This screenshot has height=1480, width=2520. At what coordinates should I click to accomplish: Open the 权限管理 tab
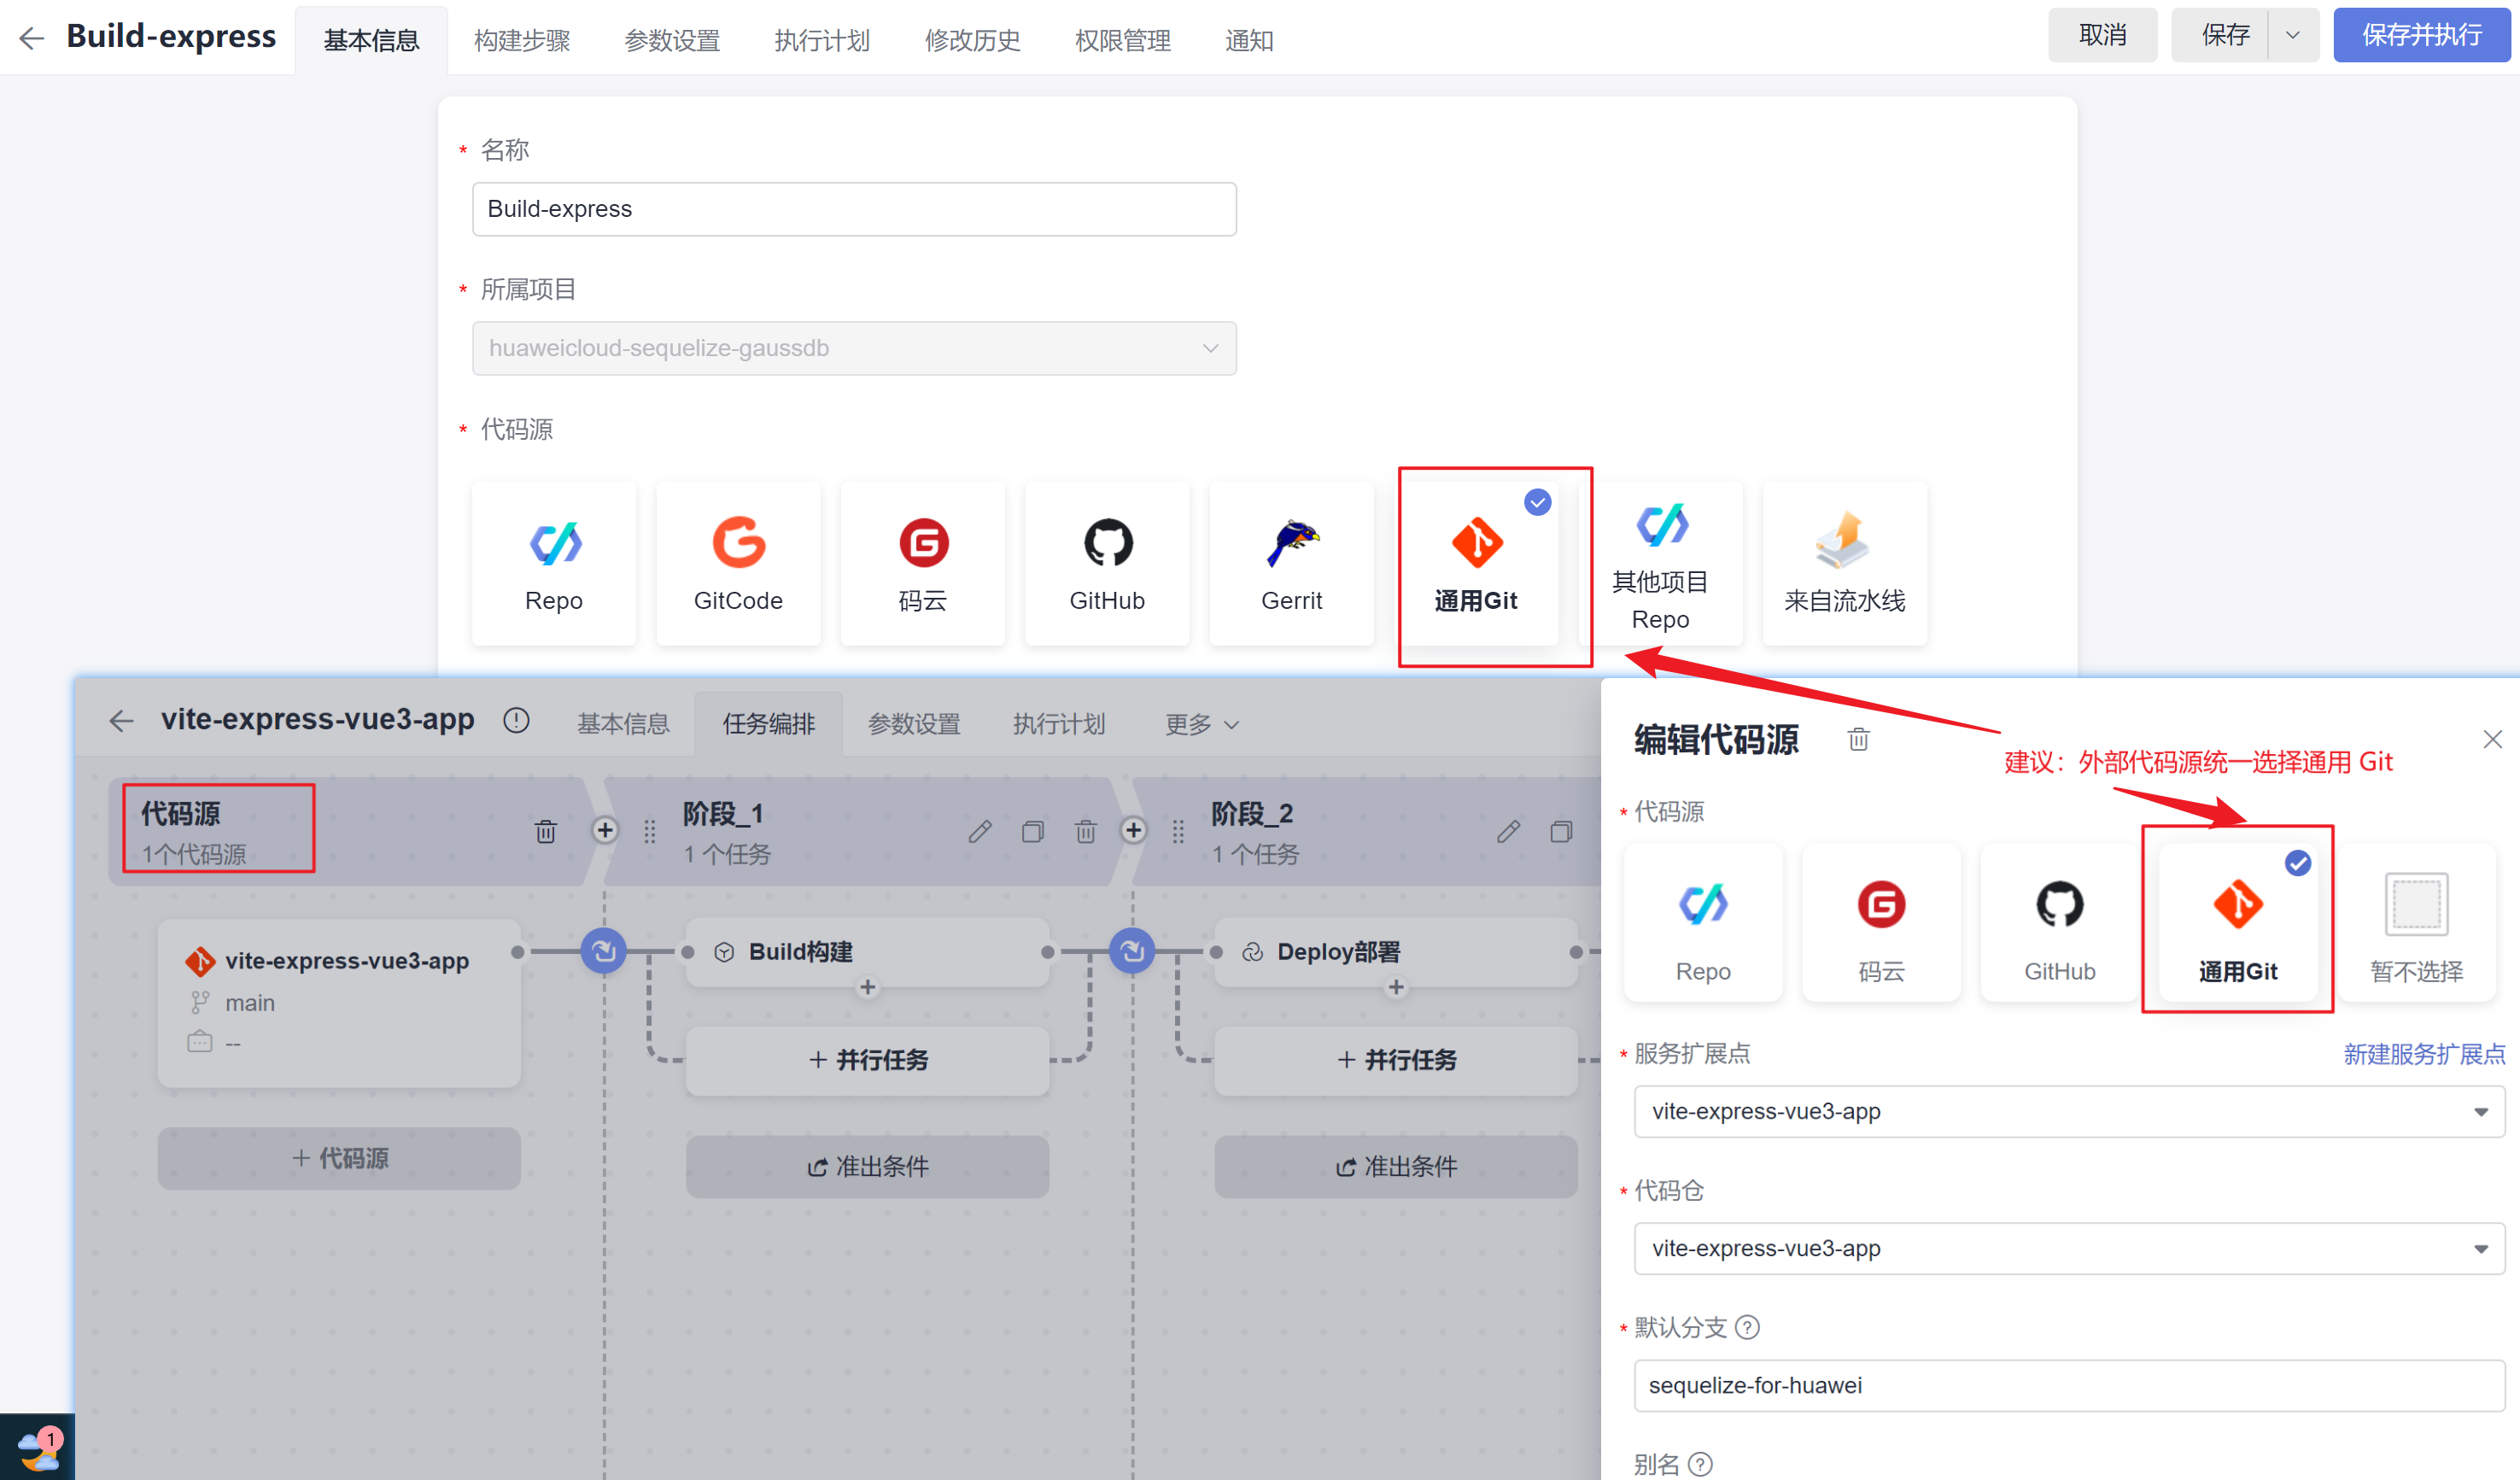1122,40
